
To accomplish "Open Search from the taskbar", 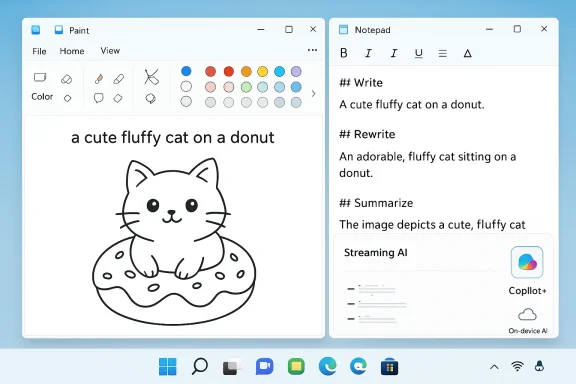I will click(x=199, y=366).
